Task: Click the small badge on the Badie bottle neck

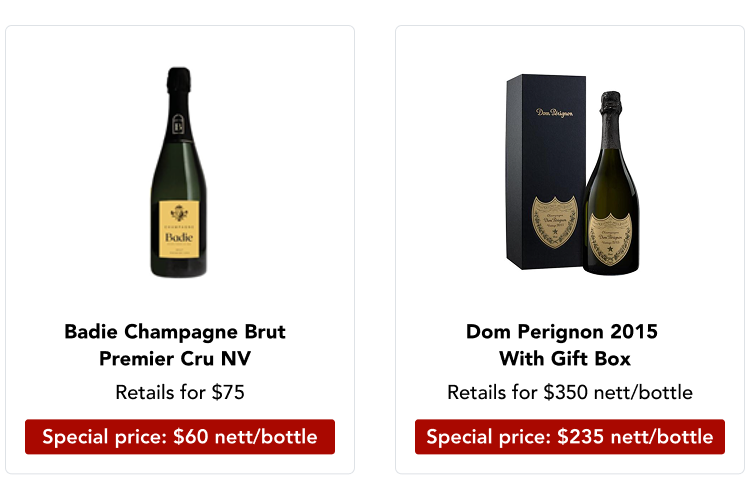Action: (180, 125)
